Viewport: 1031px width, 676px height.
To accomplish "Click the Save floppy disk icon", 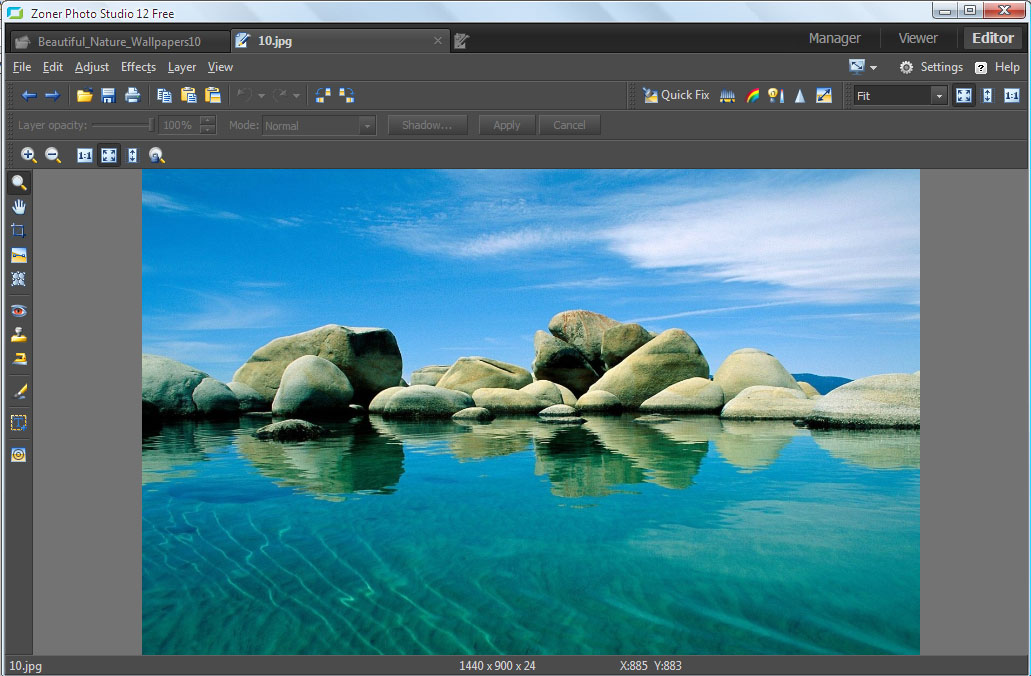I will tap(108, 95).
